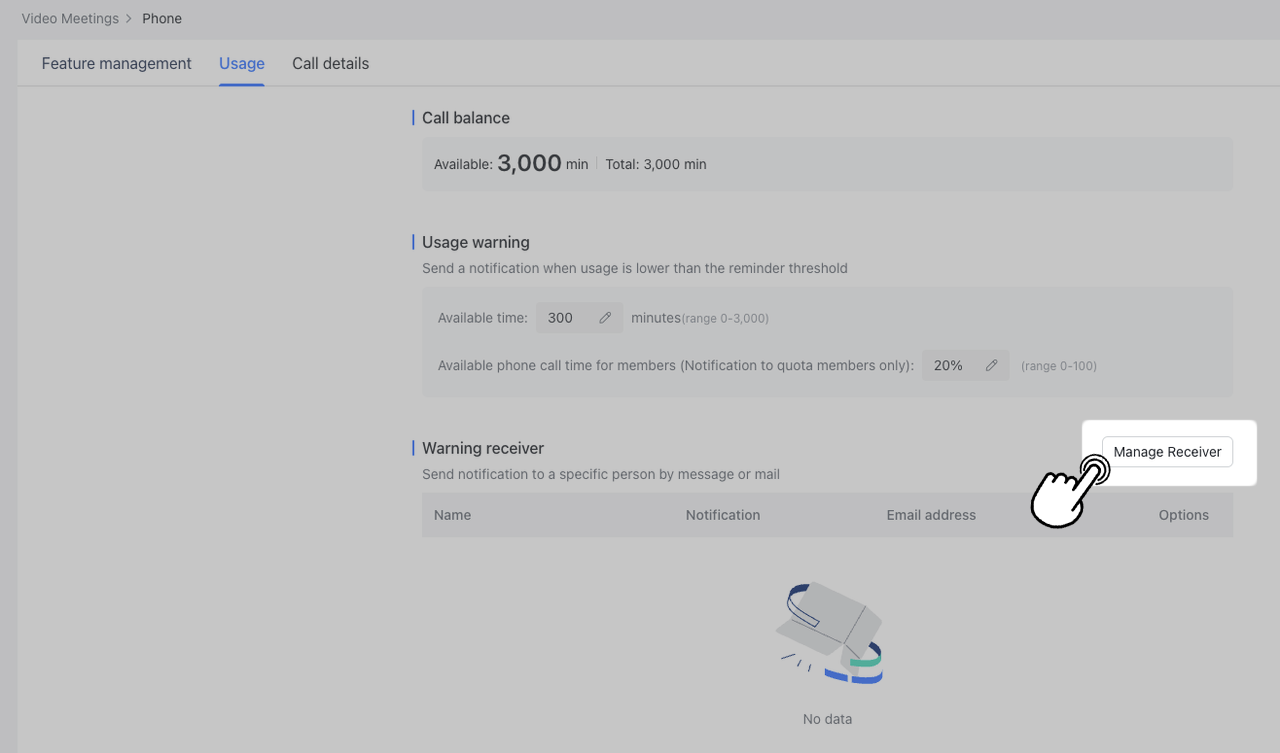Click the Call balance section heading
Viewport: 1280px width, 753px height.
tap(466, 118)
